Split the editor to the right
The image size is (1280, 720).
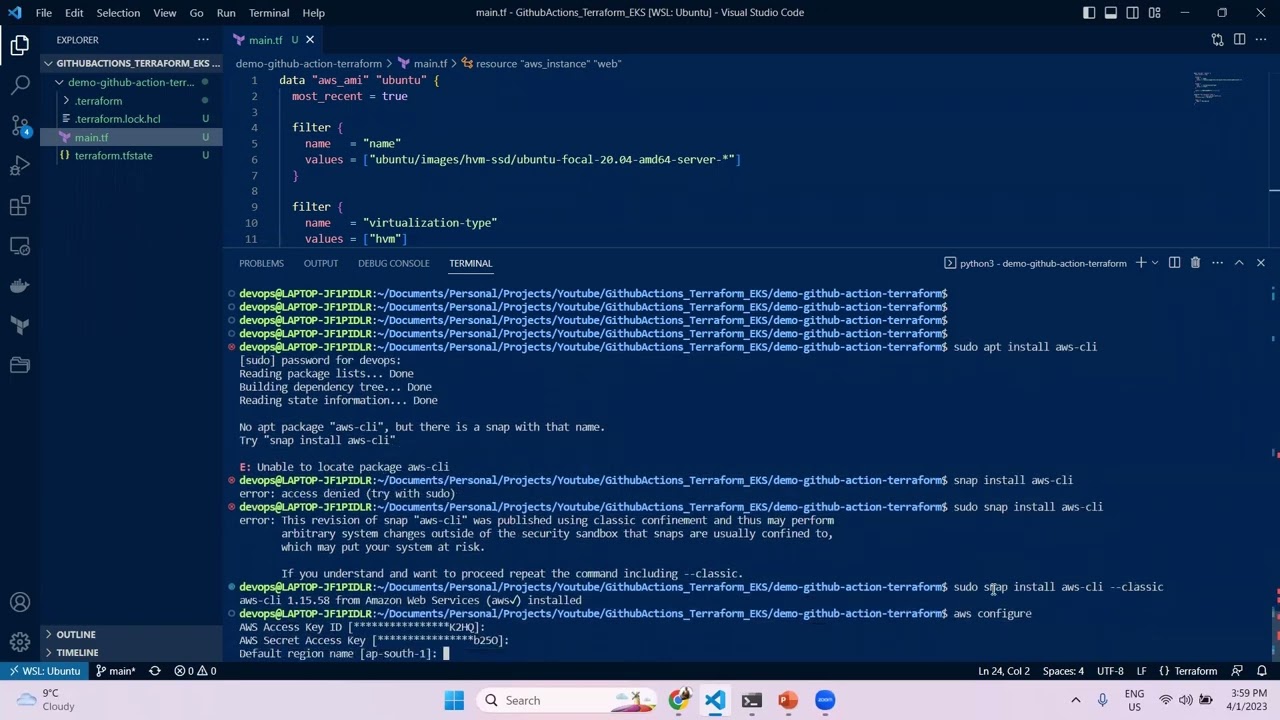point(1239,40)
